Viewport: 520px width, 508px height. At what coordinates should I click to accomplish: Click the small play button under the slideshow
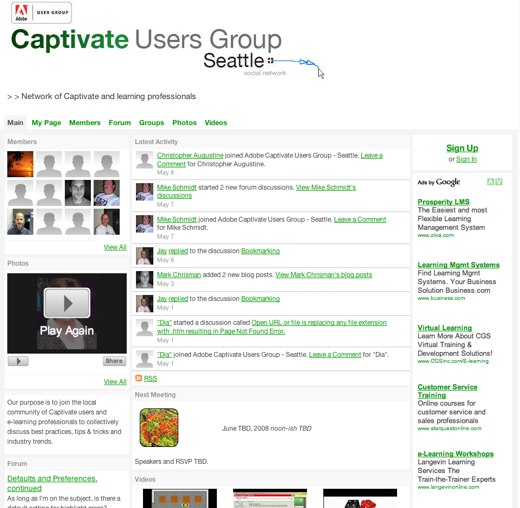click(x=18, y=361)
